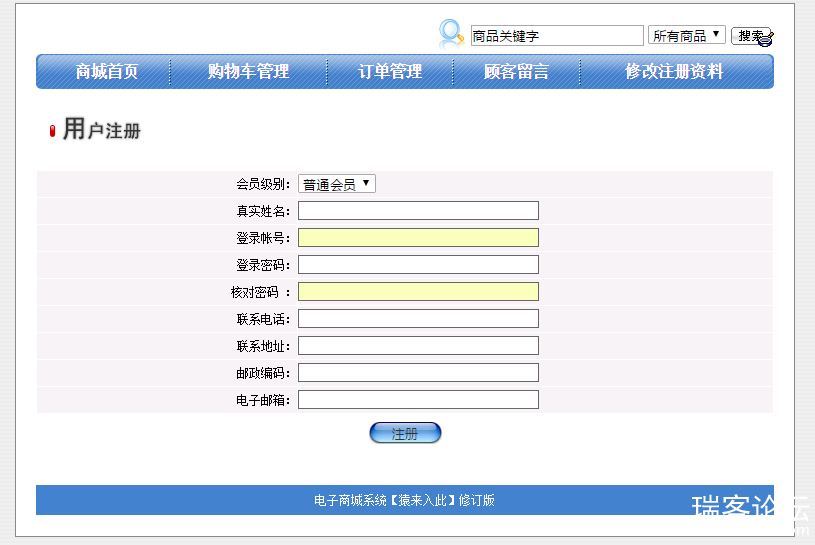Focus the 登录帐号 input field

coord(418,238)
